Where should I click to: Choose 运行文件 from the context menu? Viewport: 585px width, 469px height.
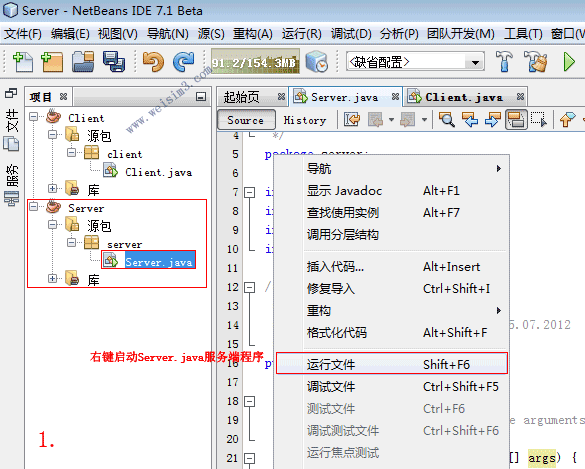pos(392,363)
